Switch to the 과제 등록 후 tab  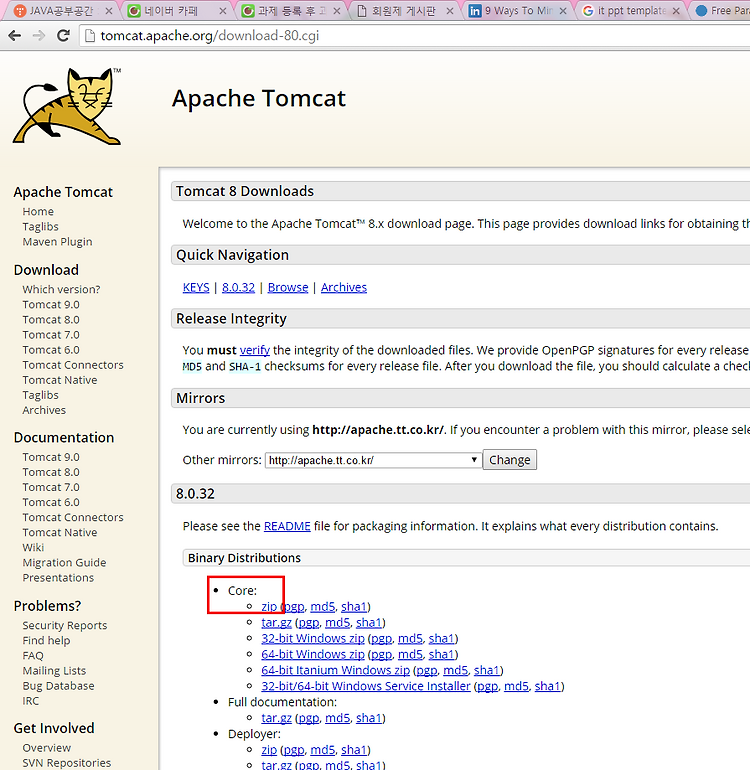[291, 11]
